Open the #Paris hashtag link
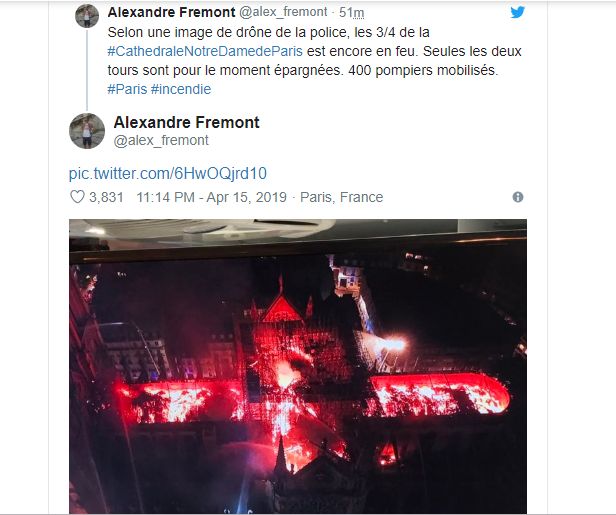This screenshot has width=616, height=515. coord(127,89)
